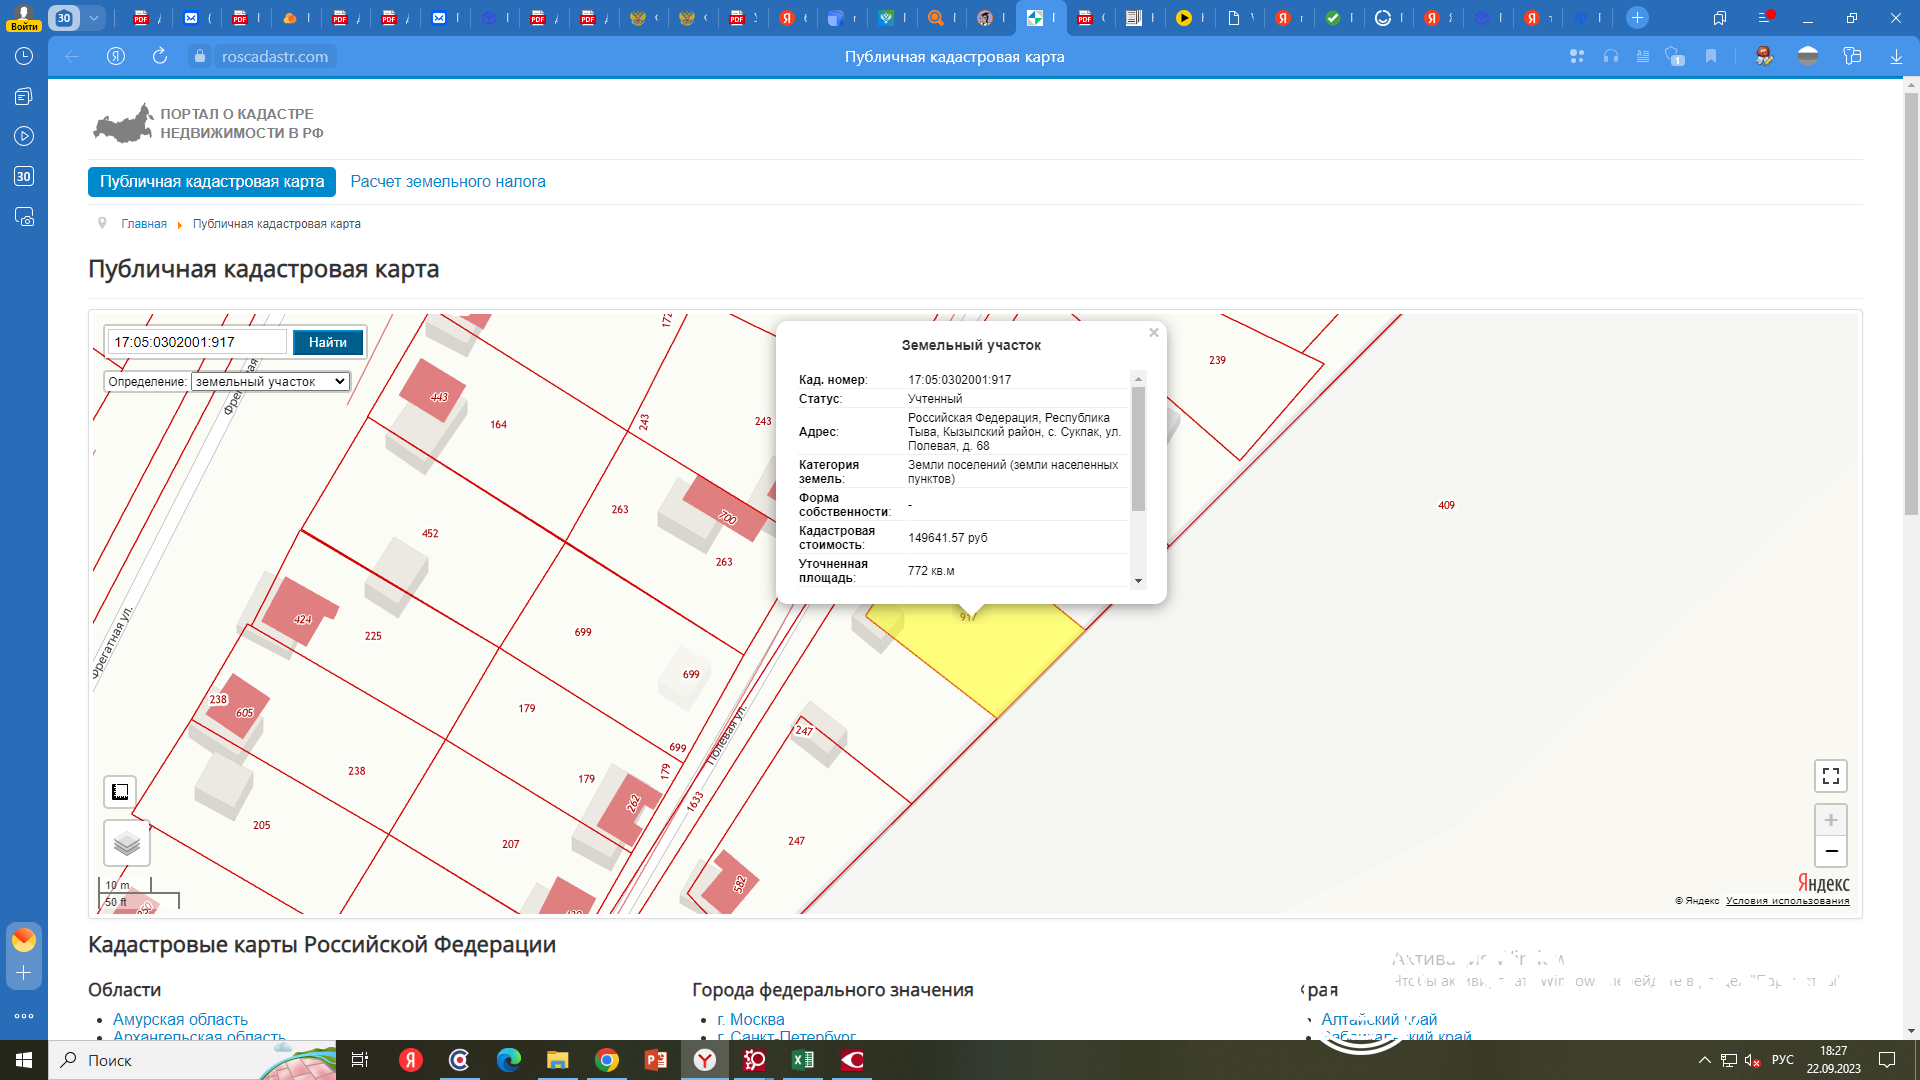The width and height of the screenshot is (1920, 1080).
Task: Zoom in the map with plus
Action: pos(1830,820)
